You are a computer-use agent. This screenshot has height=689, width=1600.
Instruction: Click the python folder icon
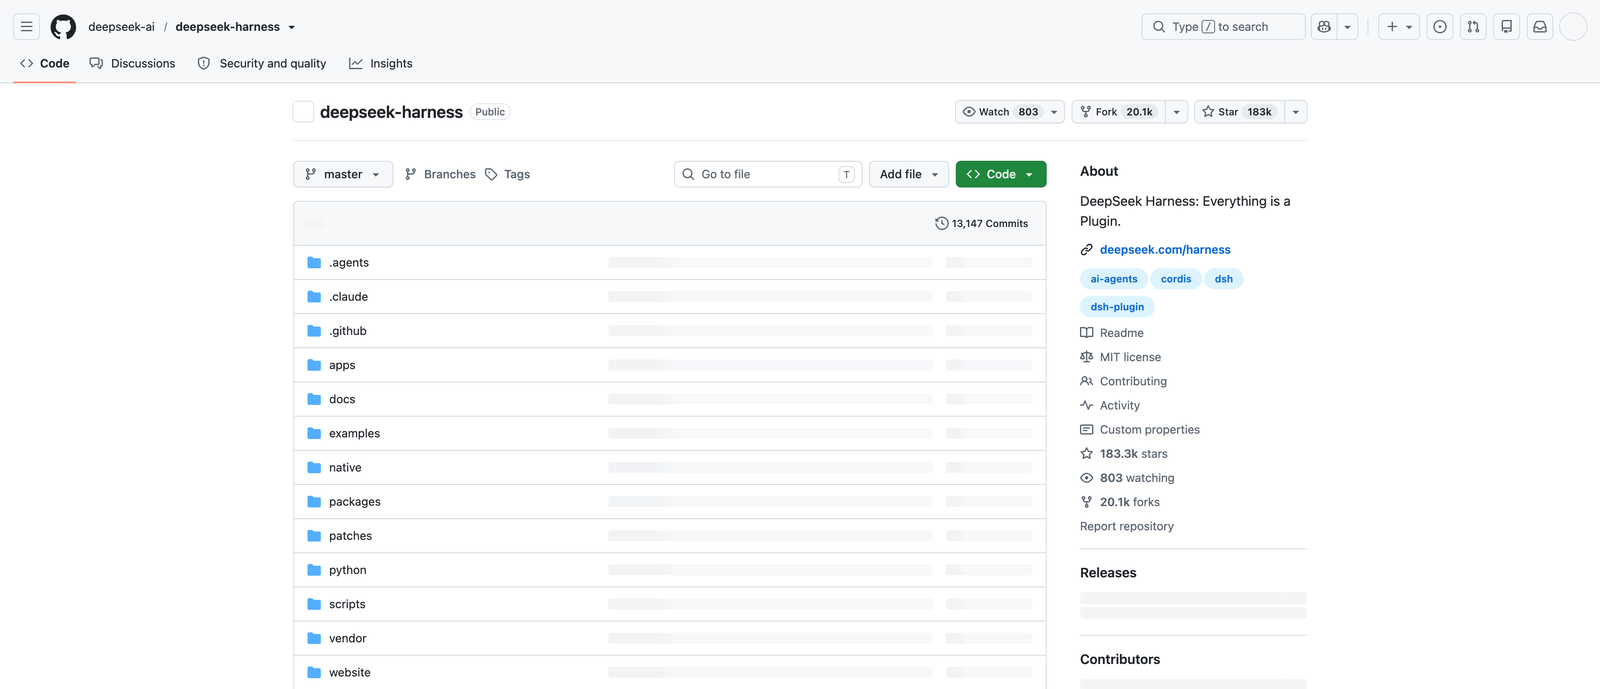pyautogui.click(x=314, y=570)
